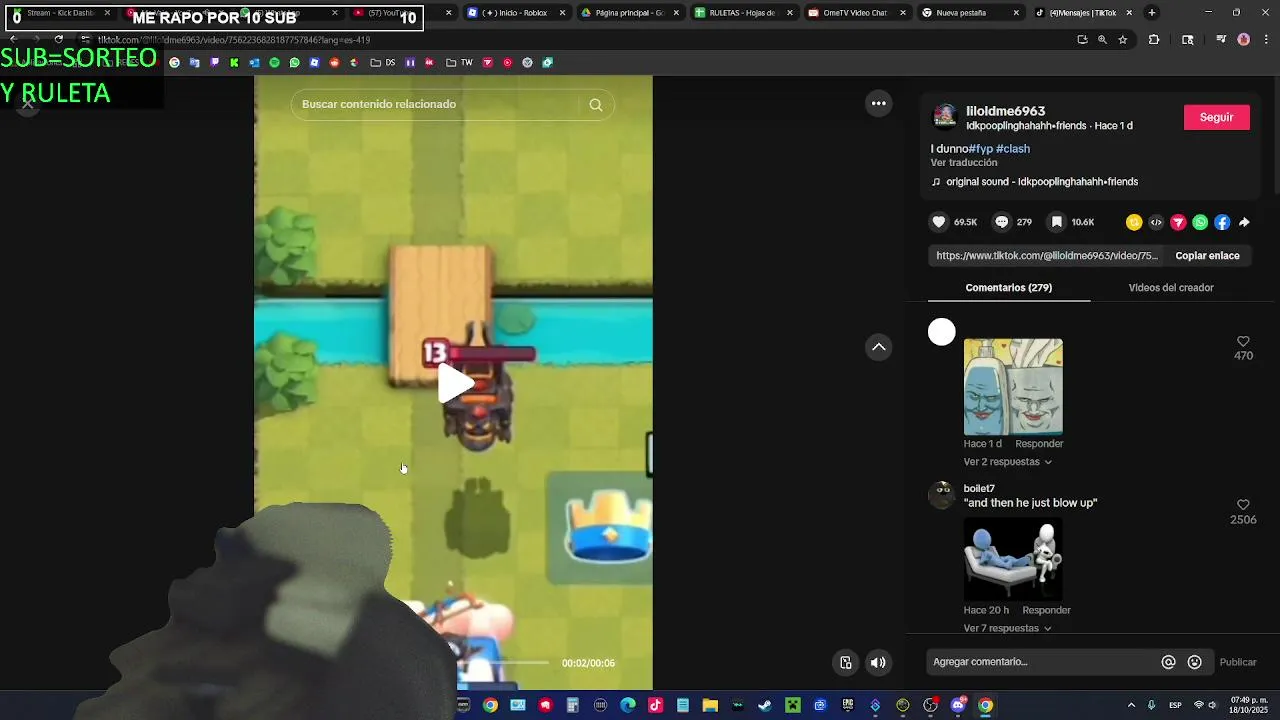Click 'Copiar enlace' button
Screen dimensions: 1280x720
tap(1207, 255)
